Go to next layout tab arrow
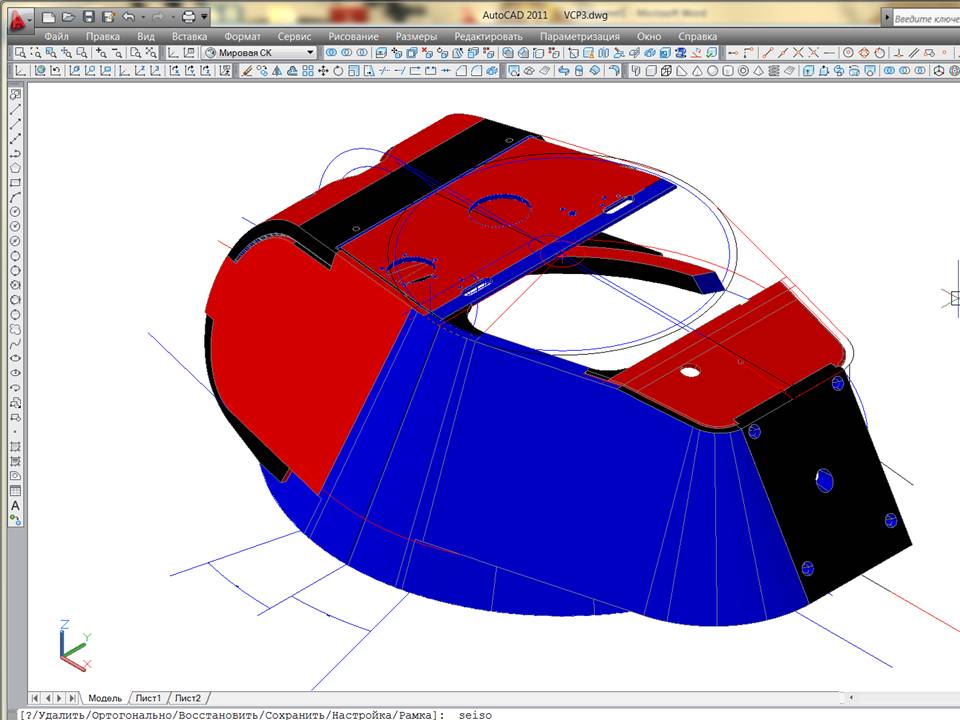Screen dimensions: 960x720 click(60, 698)
